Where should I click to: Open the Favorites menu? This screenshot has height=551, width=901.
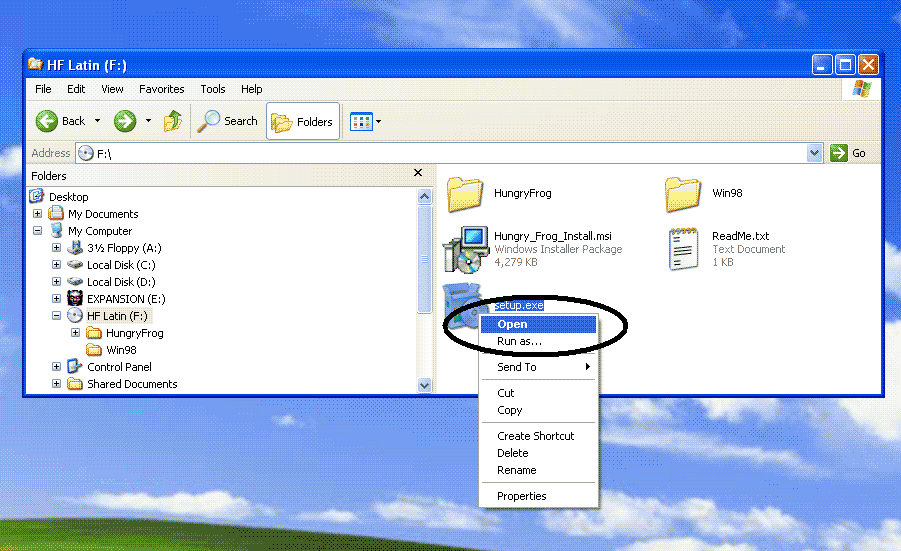click(x=161, y=89)
